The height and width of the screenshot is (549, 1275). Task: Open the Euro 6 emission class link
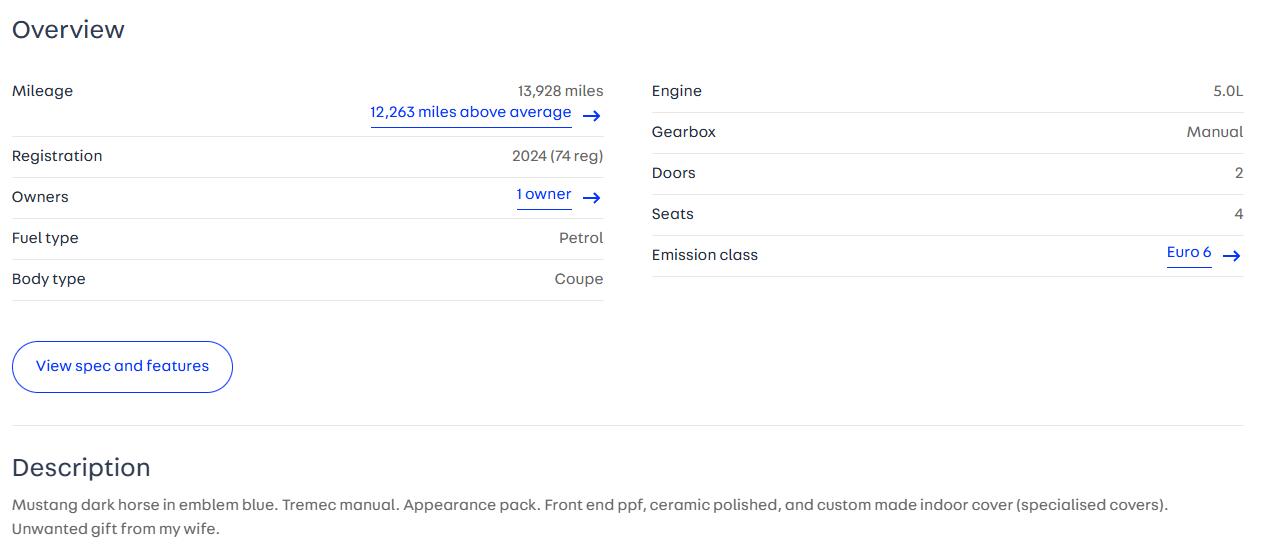click(1189, 253)
